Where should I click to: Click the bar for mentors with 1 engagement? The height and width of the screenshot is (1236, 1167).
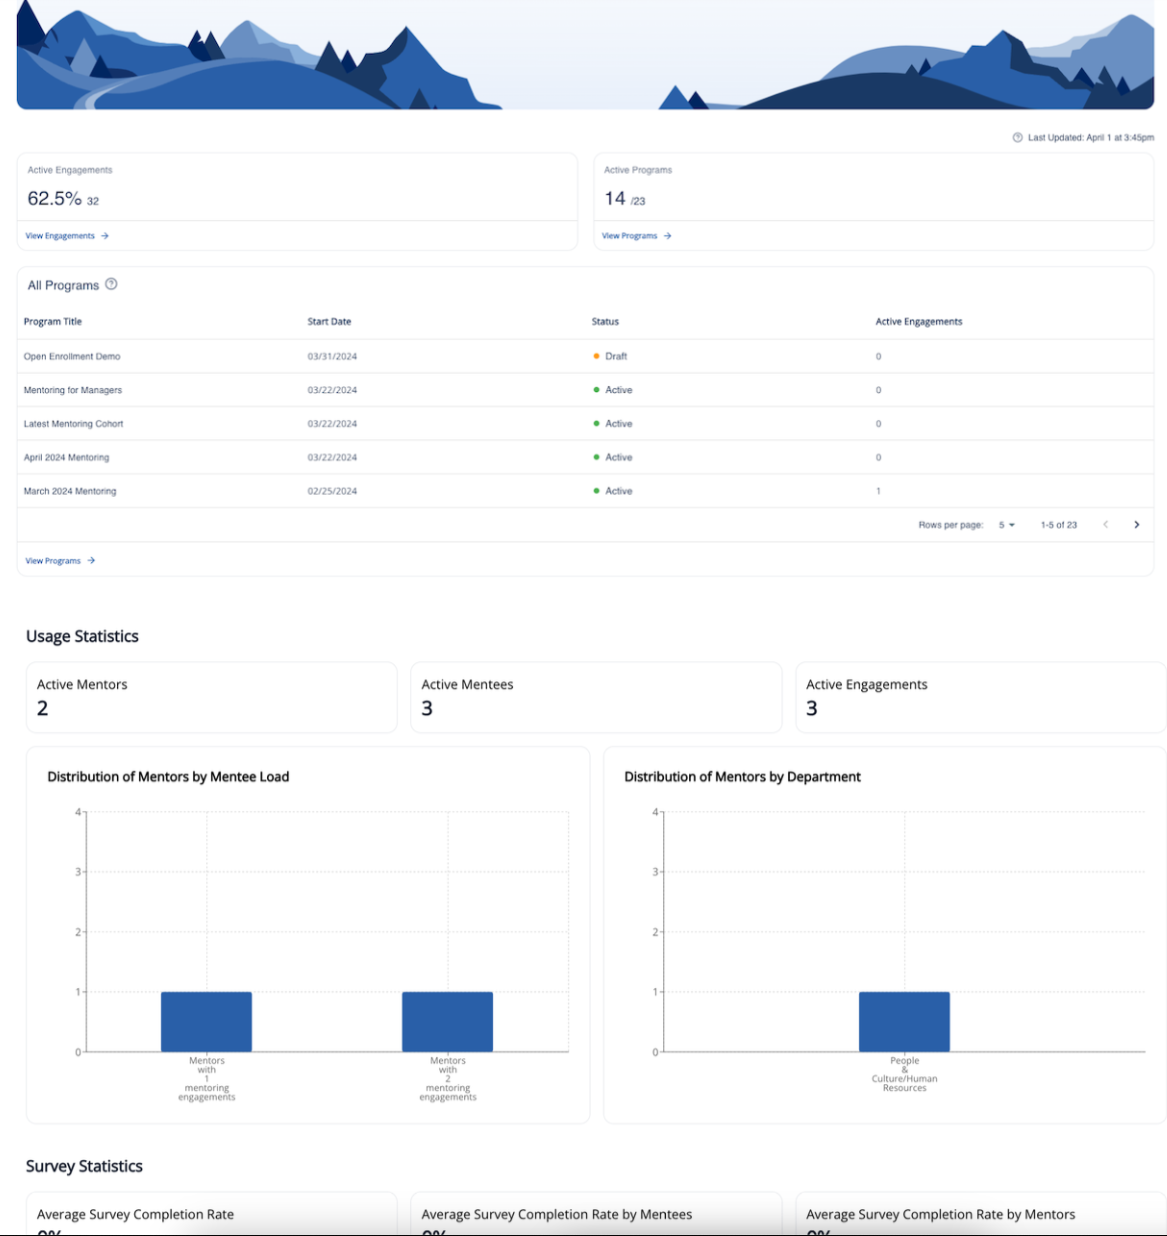tap(206, 1021)
